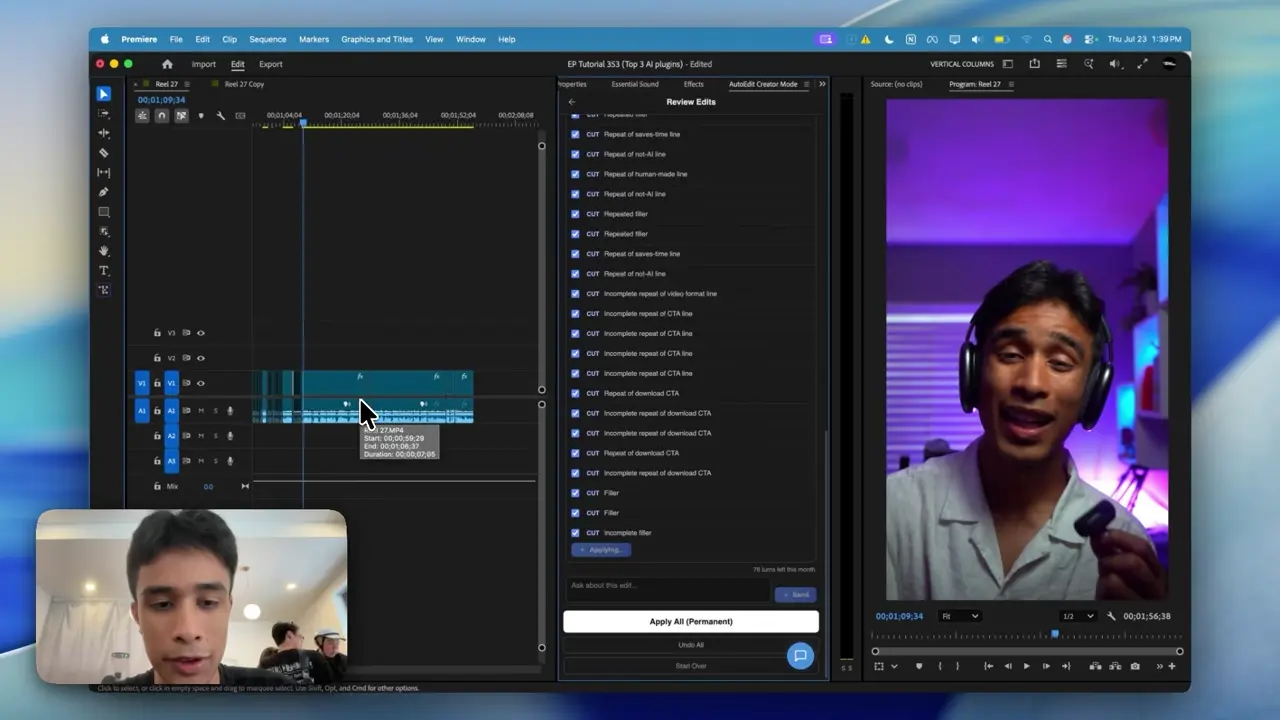Click the Home icon in header
The height and width of the screenshot is (720, 1280).
(x=167, y=64)
